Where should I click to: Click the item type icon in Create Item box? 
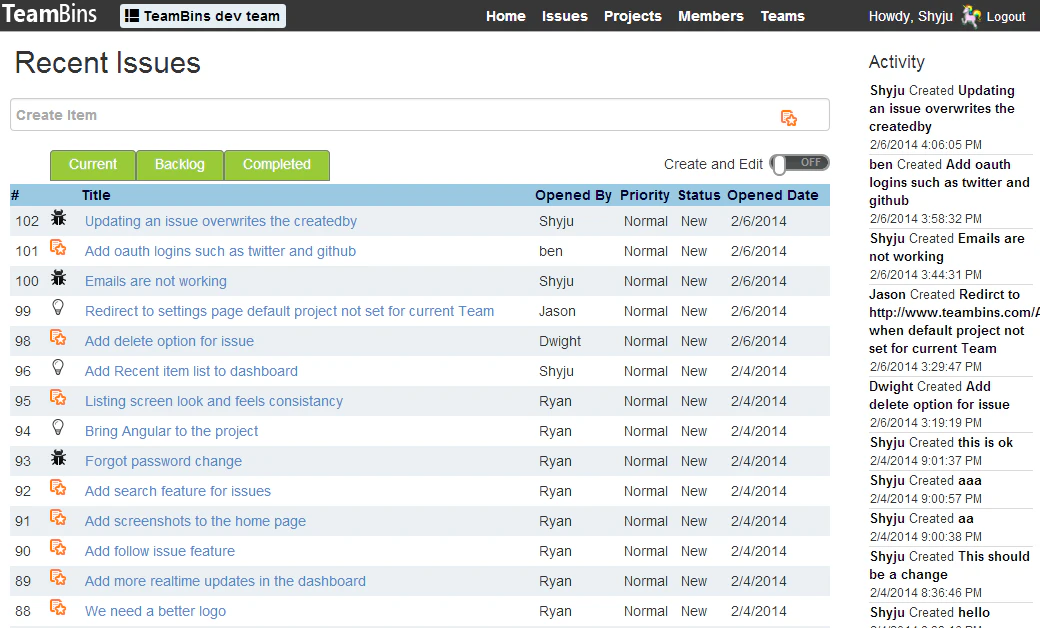pos(789,118)
